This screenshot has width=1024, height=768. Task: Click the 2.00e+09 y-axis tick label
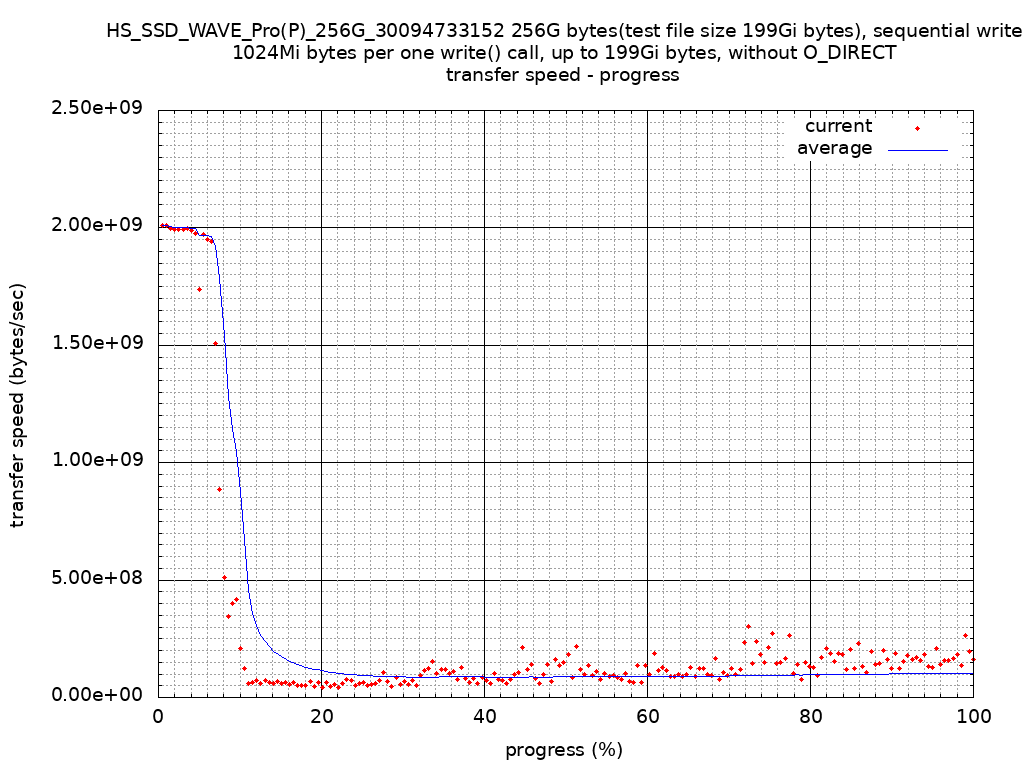(99, 225)
